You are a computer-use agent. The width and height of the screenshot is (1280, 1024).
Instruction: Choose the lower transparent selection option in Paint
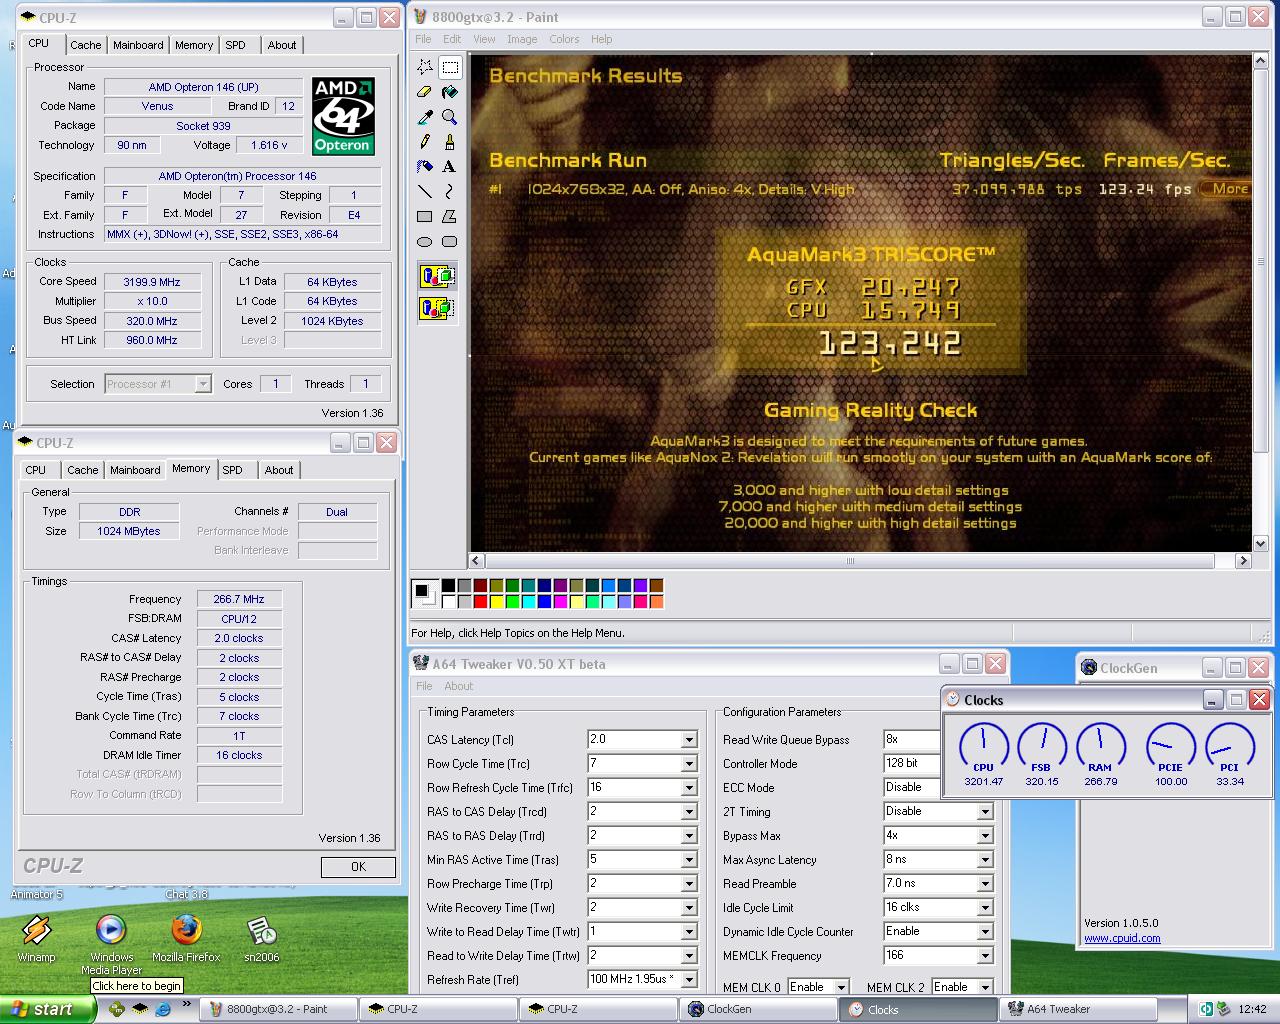(437, 307)
